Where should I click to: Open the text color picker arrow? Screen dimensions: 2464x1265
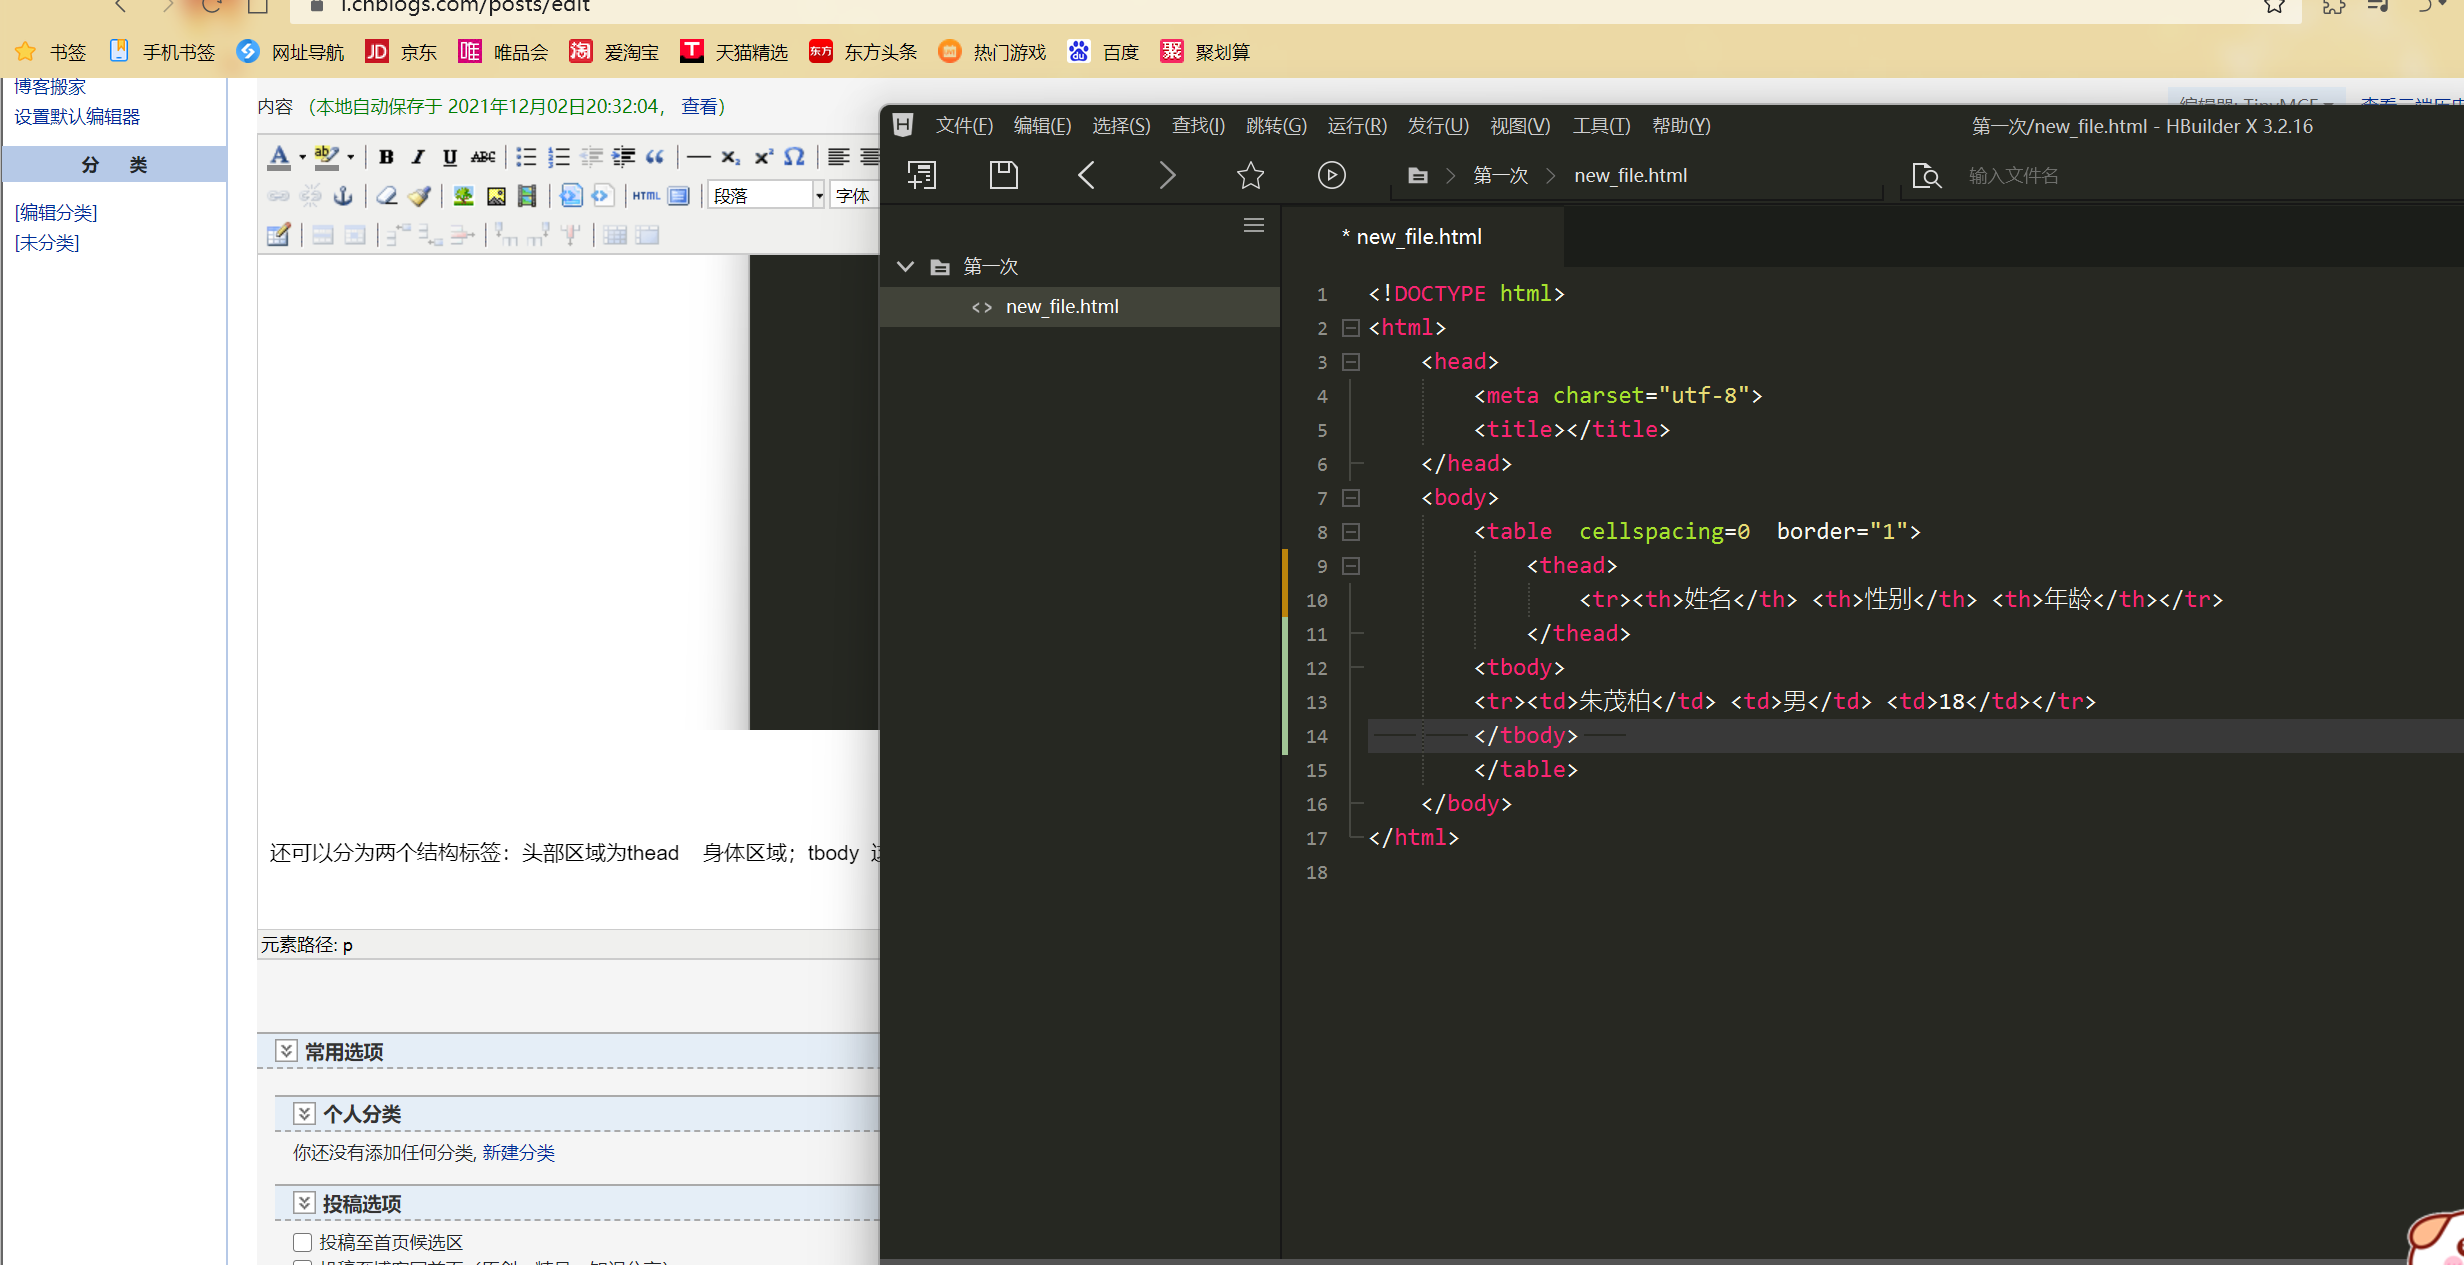tap(302, 157)
